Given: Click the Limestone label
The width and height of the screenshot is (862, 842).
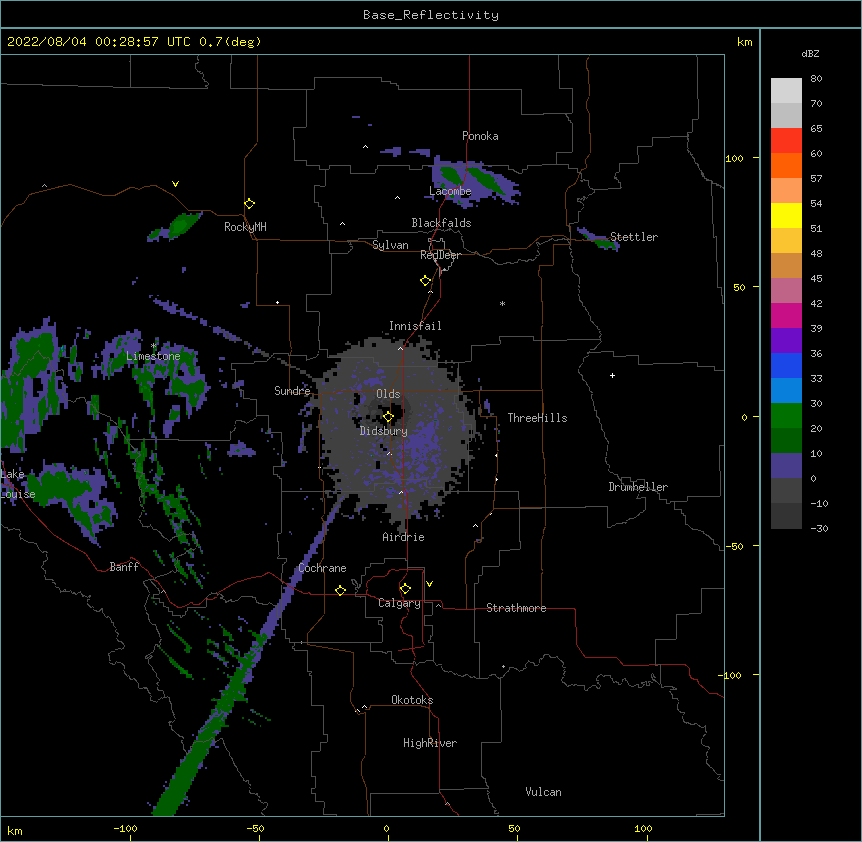Looking at the screenshot, I should point(153,356).
